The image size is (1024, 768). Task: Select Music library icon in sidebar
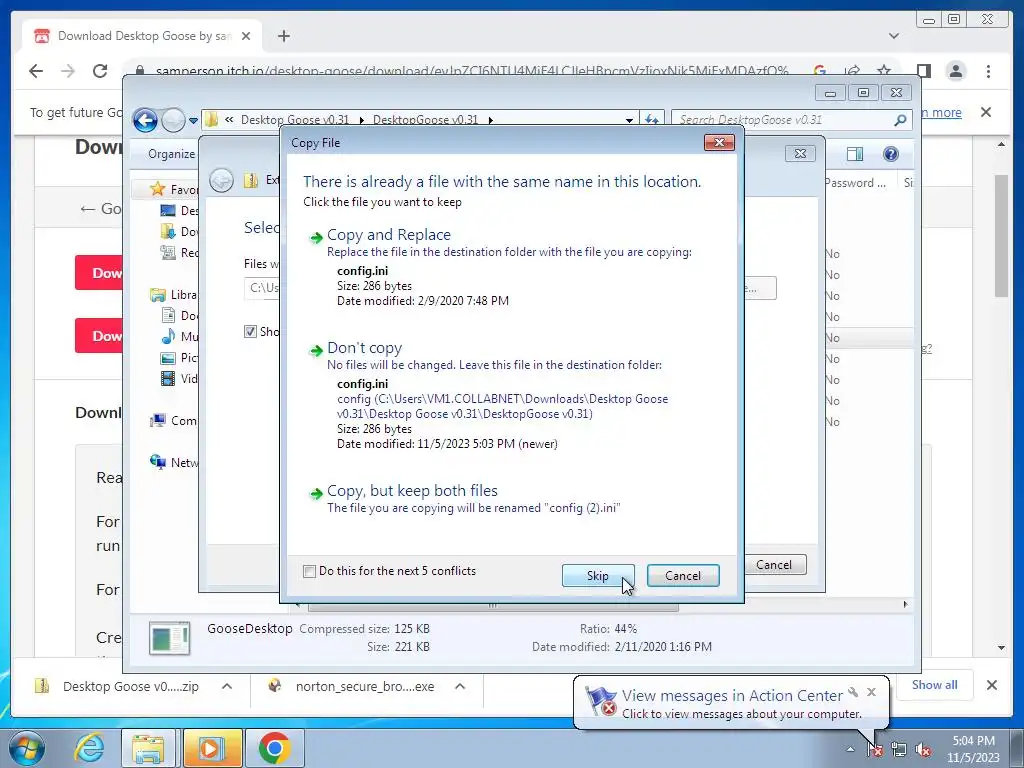coord(168,336)
